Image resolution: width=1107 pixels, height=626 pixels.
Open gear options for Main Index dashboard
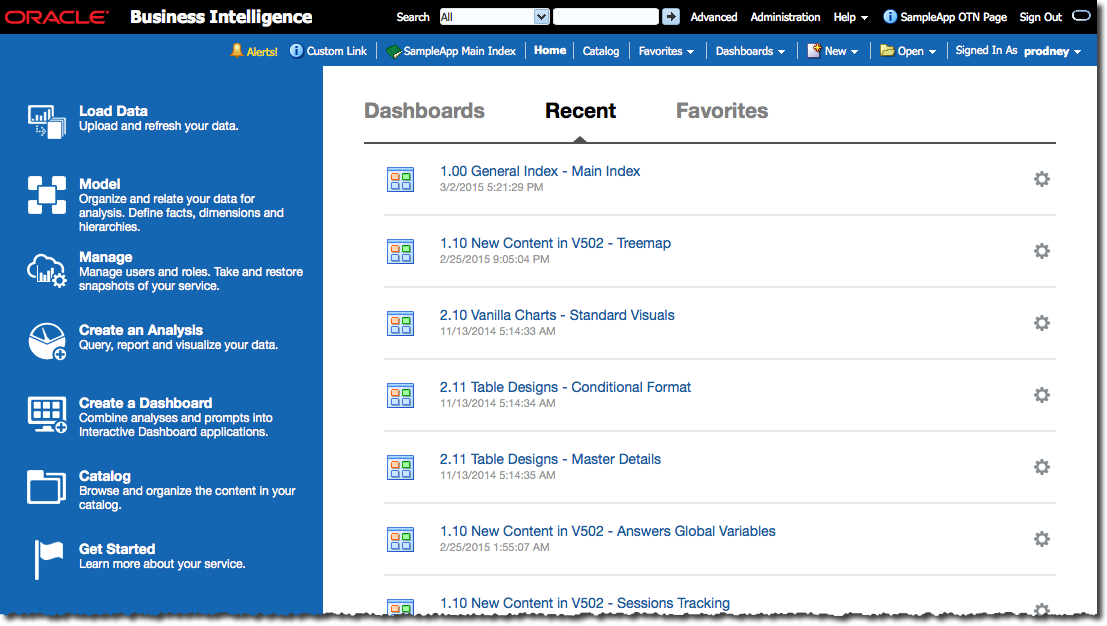(1041, 179)
